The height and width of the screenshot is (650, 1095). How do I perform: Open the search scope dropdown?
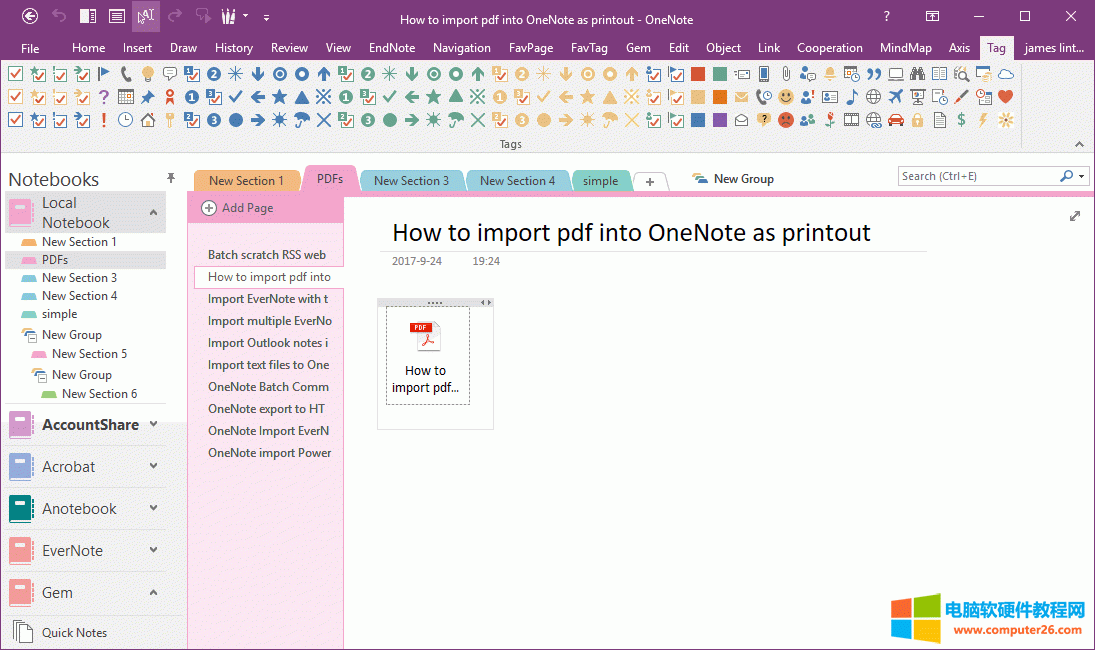[1080, 175]
